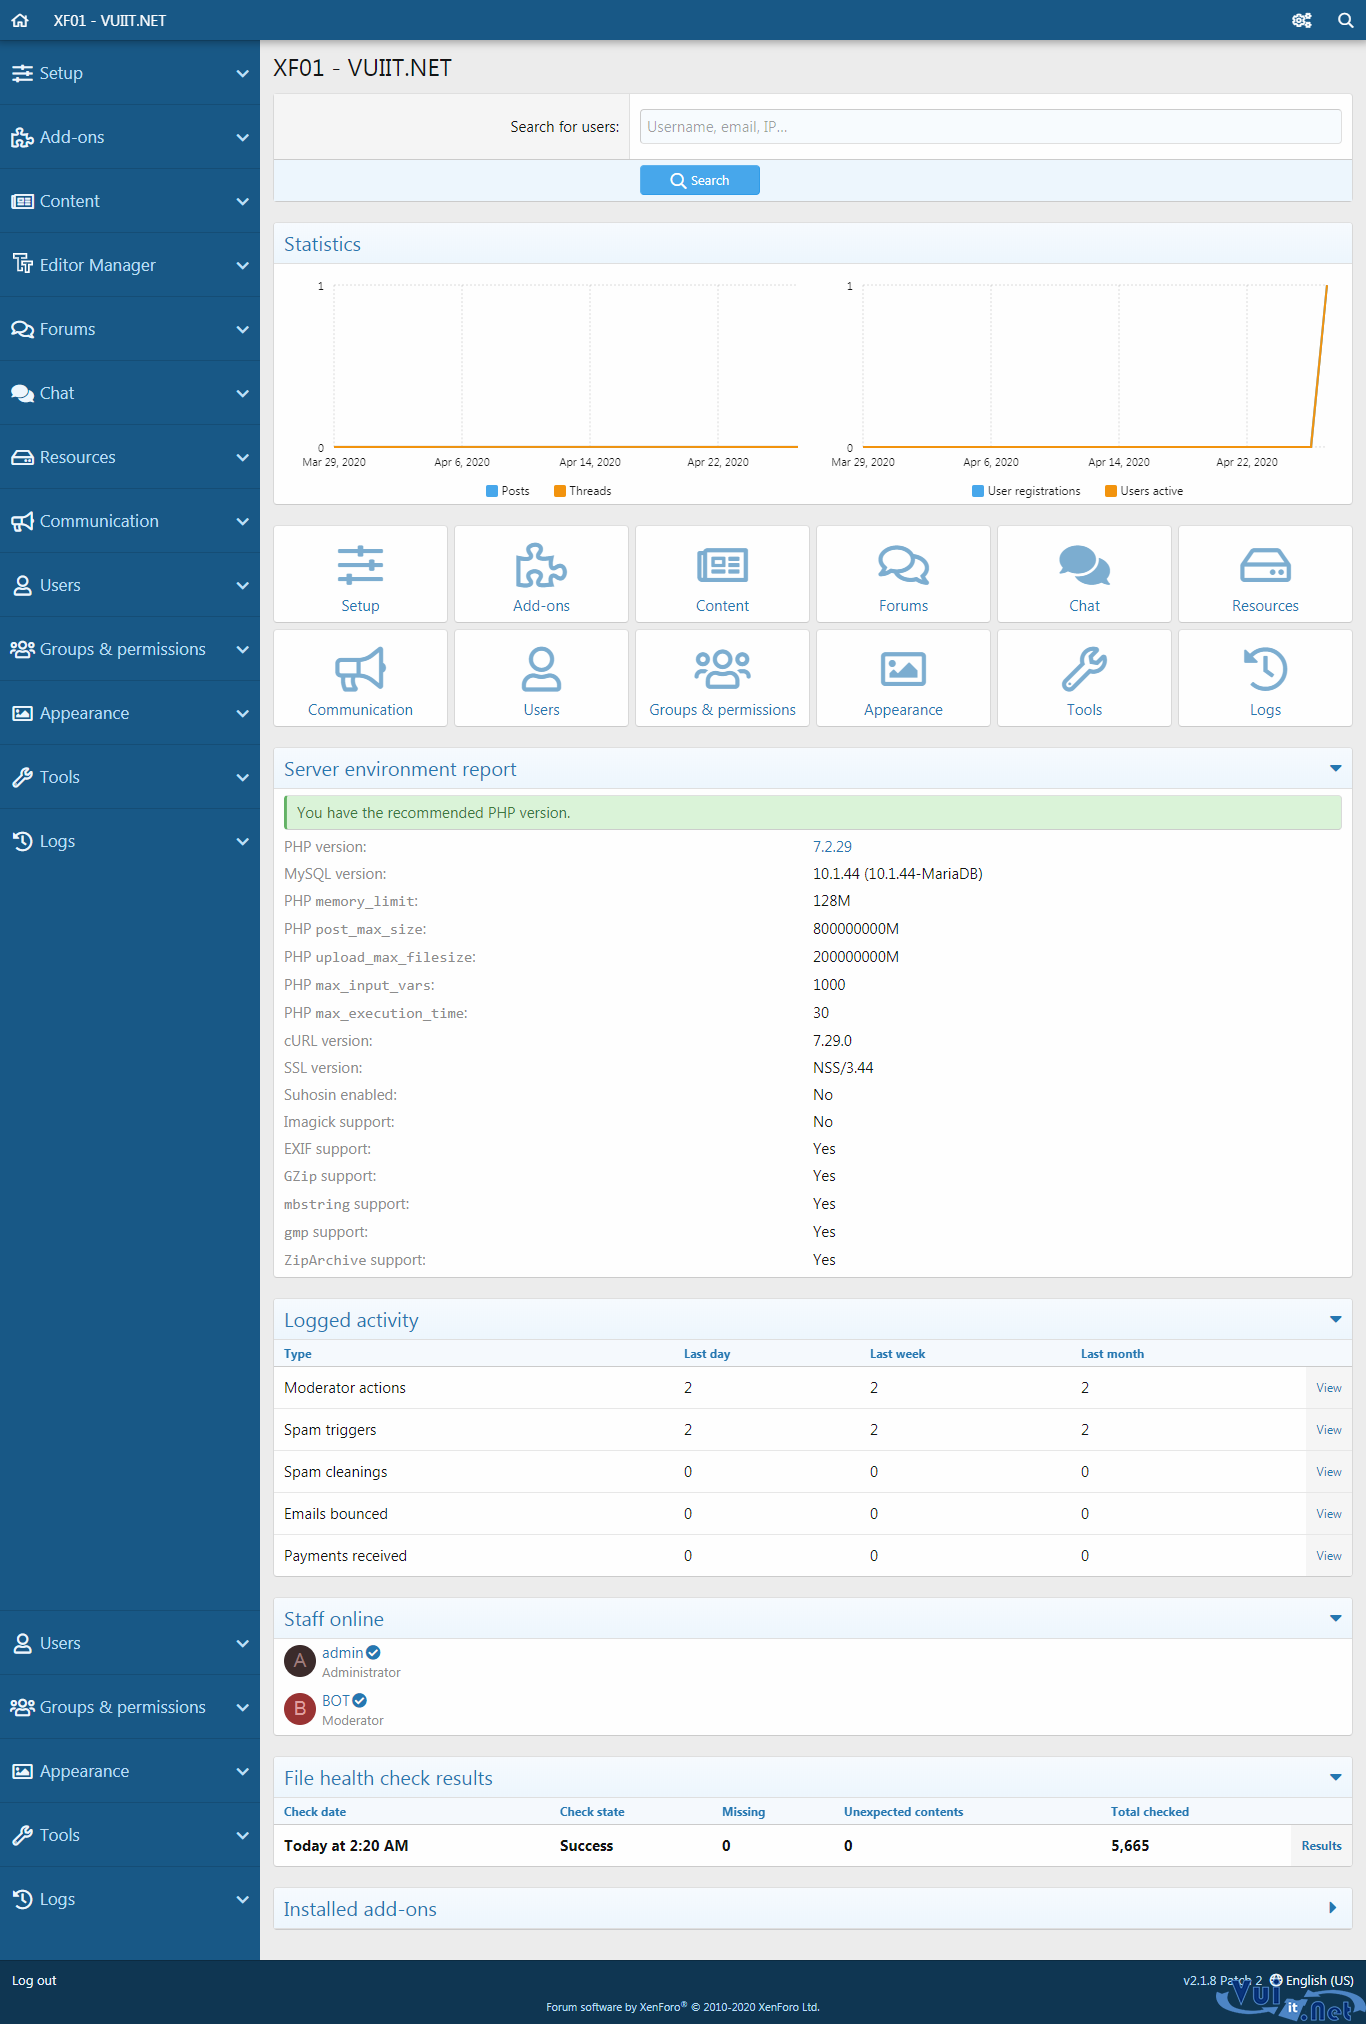Expand the Add-ons sidebar chevron
This screenshot has height=2024, width=1366.
point(242,137)
